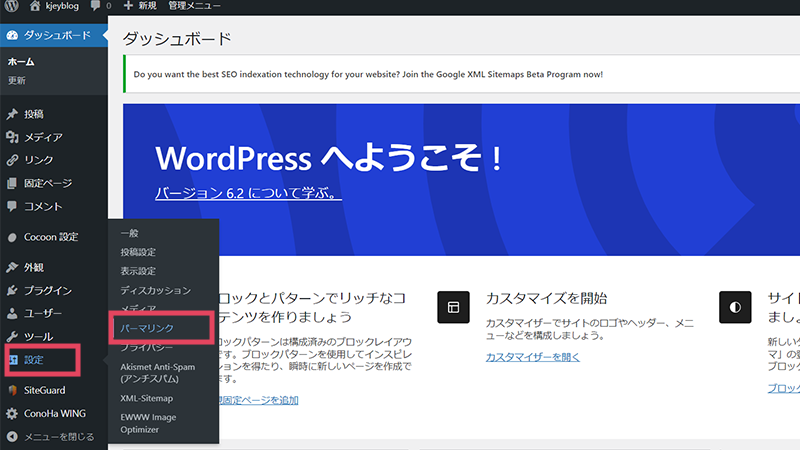
Task: Click the コメント speech bubble icon
Action: tap(12, 206)
